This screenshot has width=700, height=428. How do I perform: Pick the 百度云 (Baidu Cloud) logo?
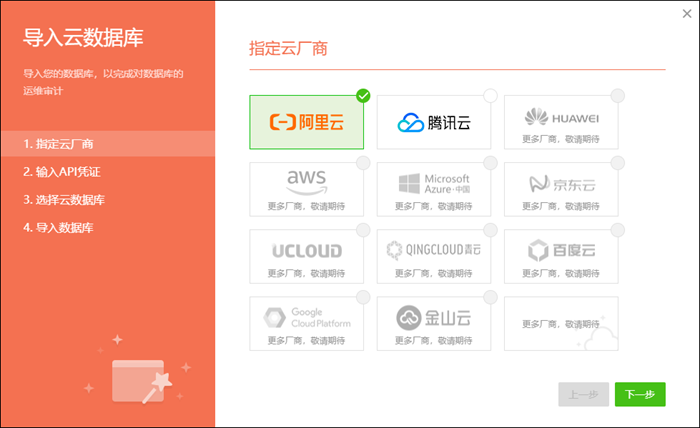560,250
